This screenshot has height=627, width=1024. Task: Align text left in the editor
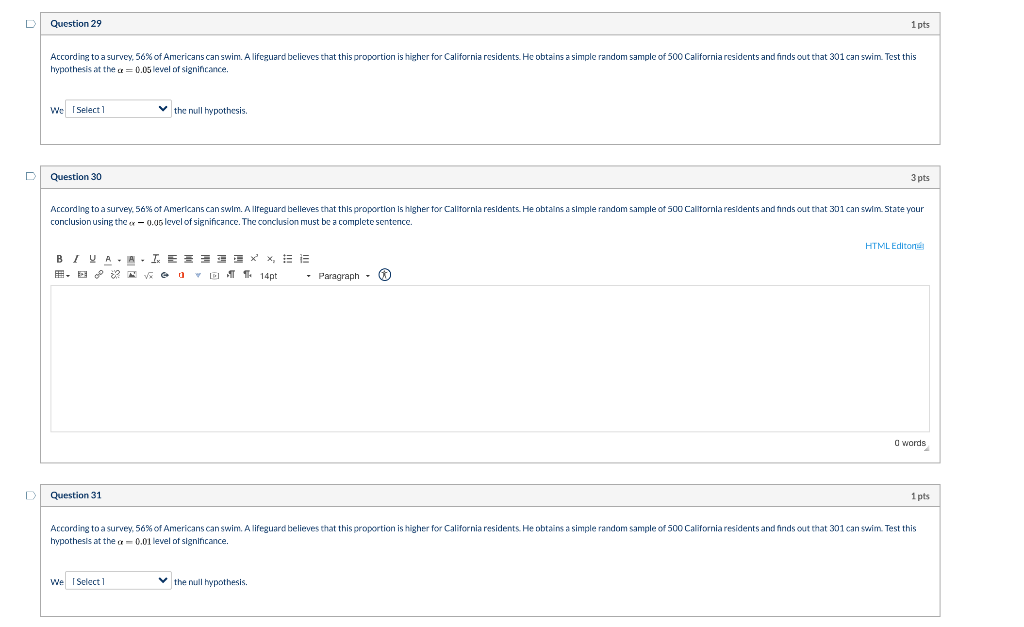click(x=172, y=259)
